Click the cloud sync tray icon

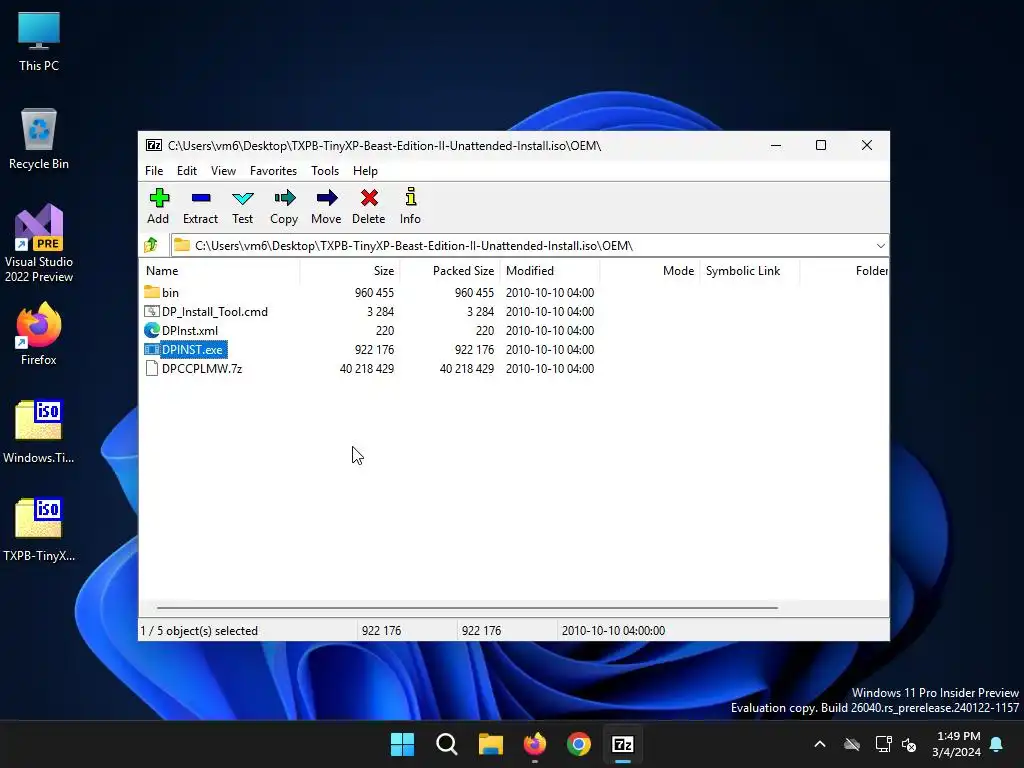click(x=852, y=744)
